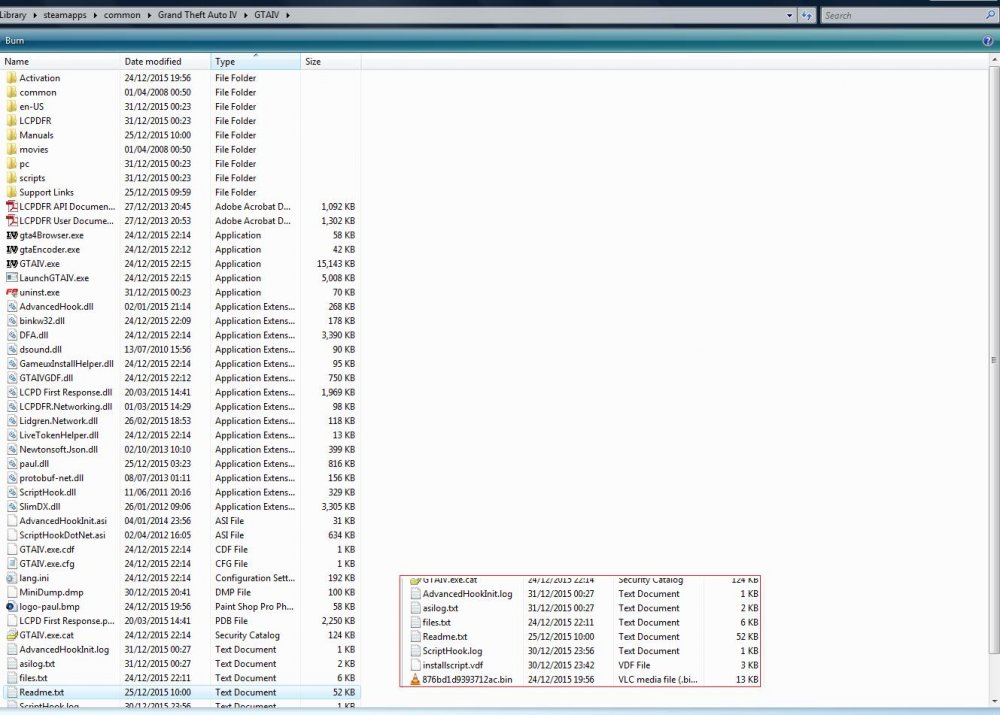This screenshot has height=715, width=1000.
Task: Click the VLC icon of 876bd1d9393712ac.bin
Action: click(415, 679)
